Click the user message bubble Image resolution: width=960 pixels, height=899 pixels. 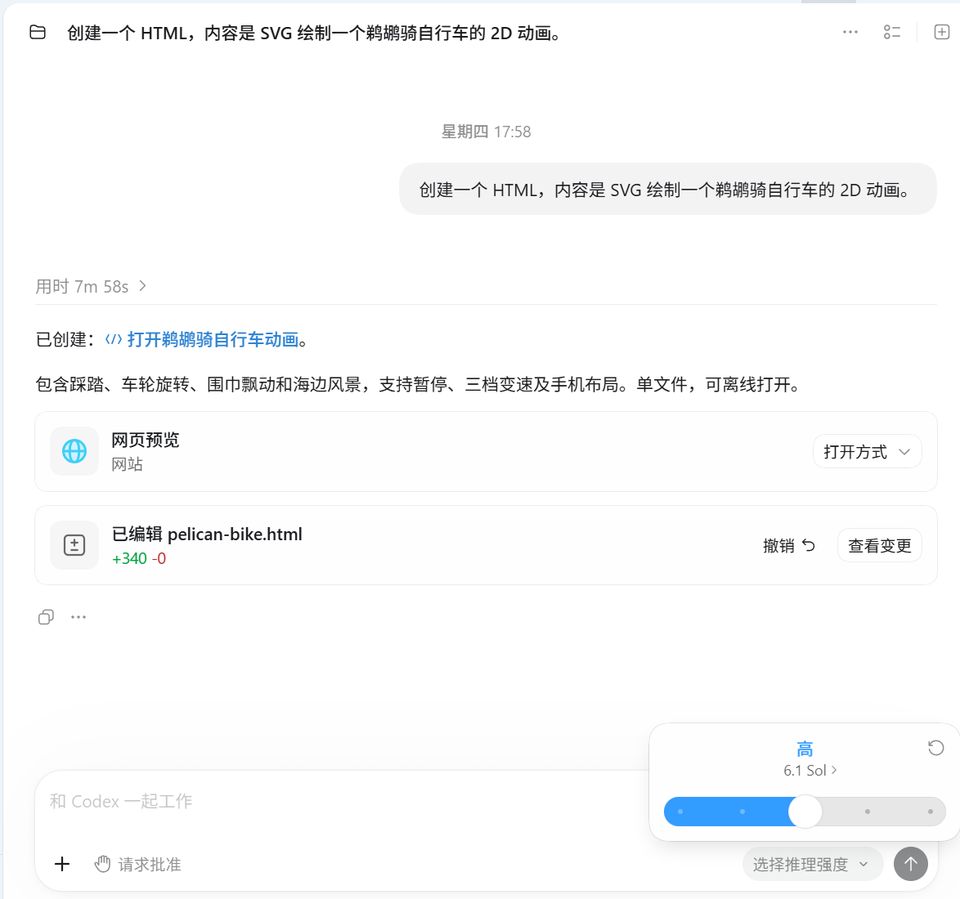point(667,189)
